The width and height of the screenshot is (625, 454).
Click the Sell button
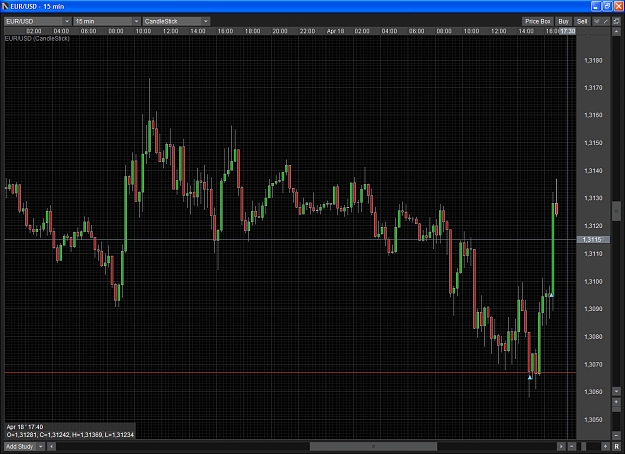[582, 22]
